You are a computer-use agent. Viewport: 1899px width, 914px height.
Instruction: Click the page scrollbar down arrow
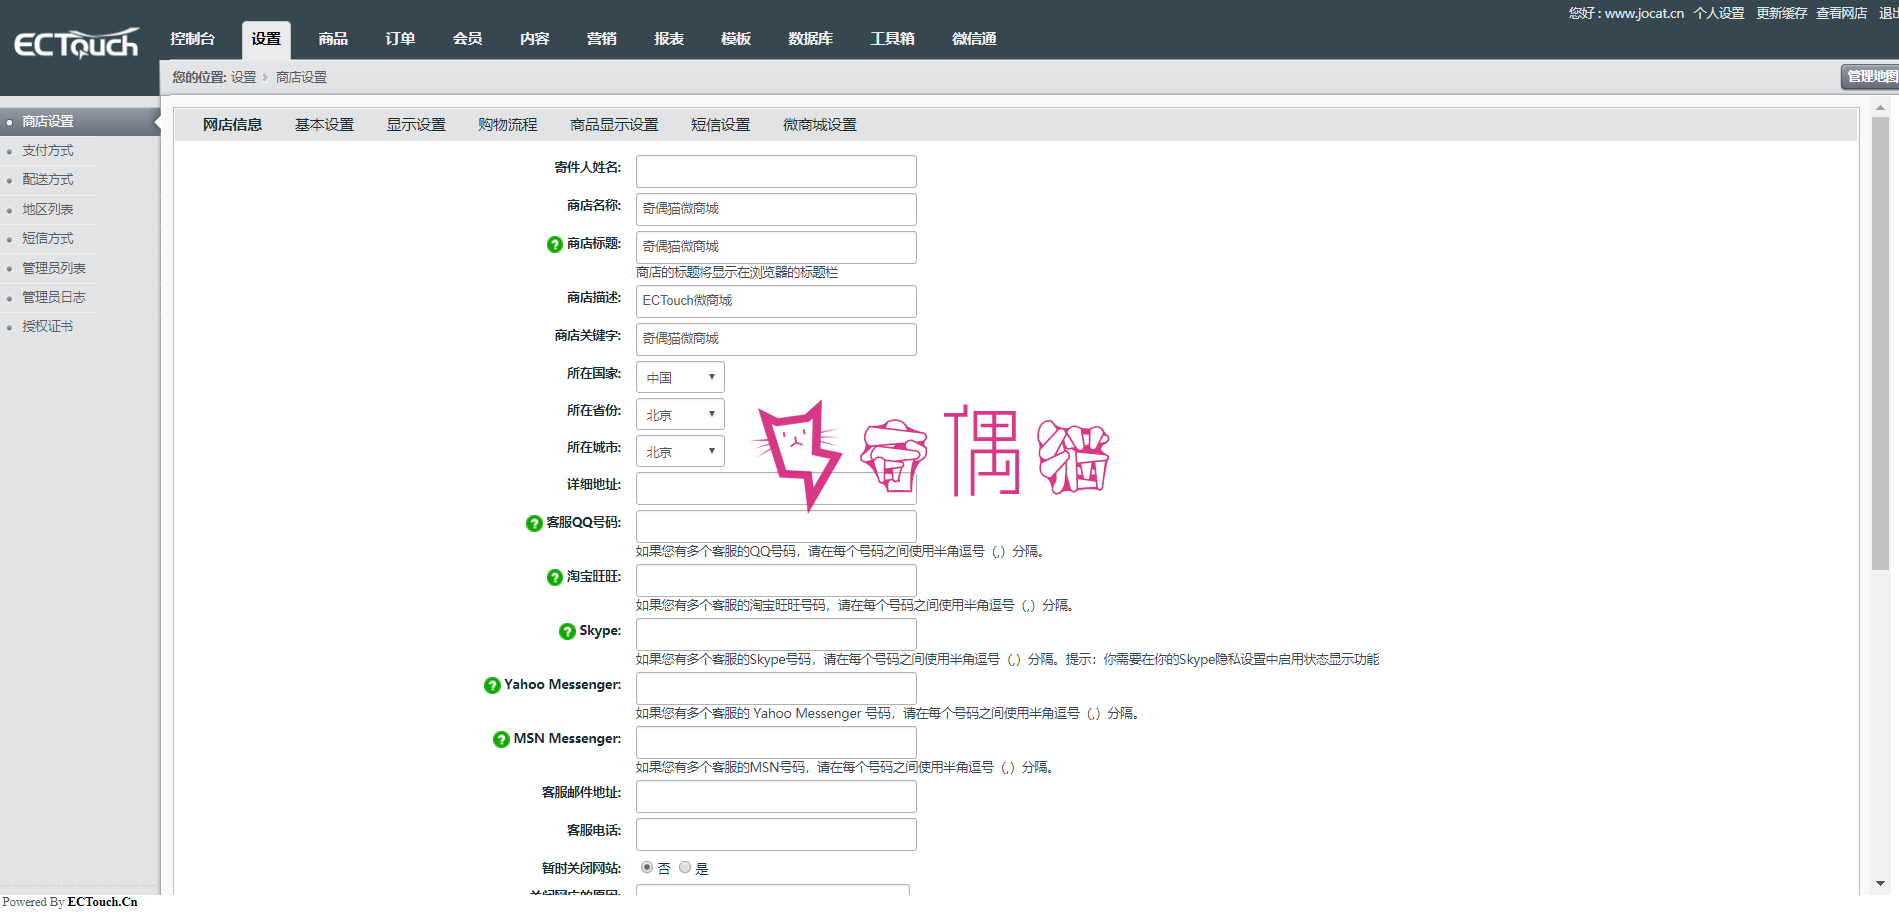tap(1880, 884)
